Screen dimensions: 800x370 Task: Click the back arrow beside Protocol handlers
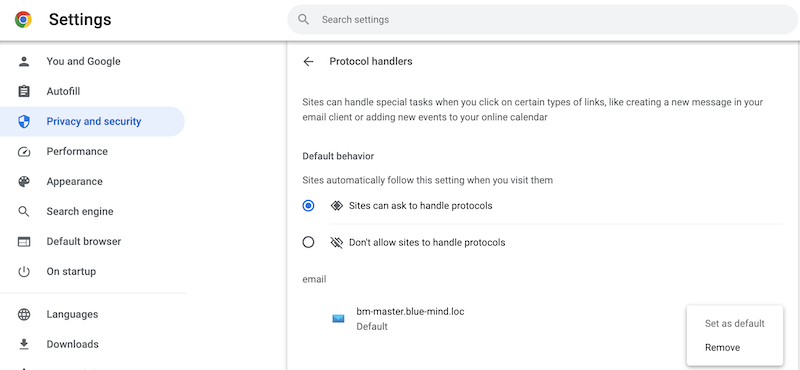(x=308, y=62)
